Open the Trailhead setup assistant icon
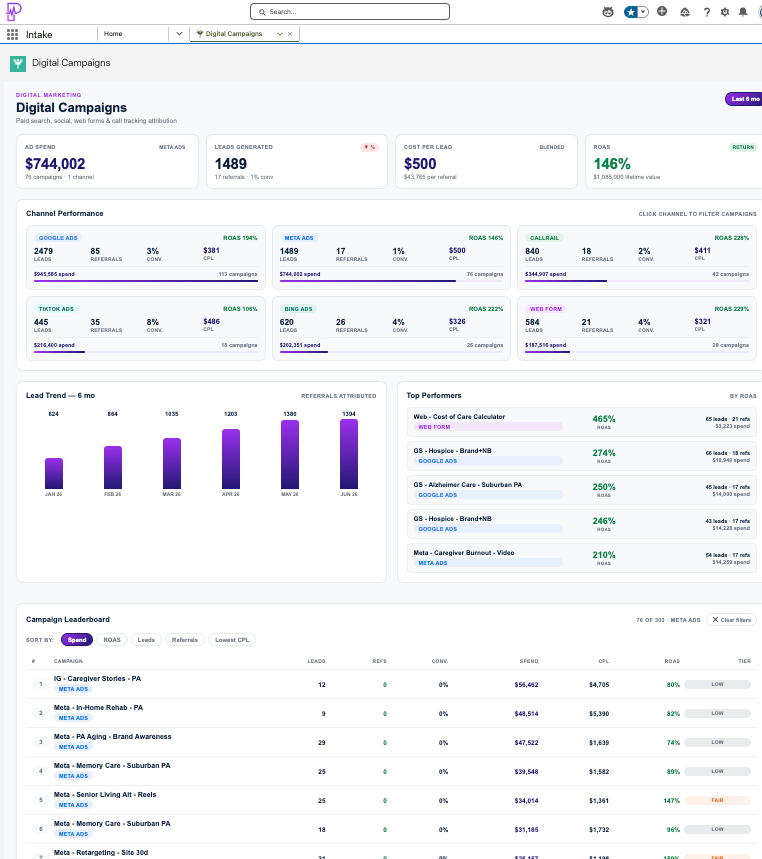This screenshot has width=762, height=859. tap(685, 12)
